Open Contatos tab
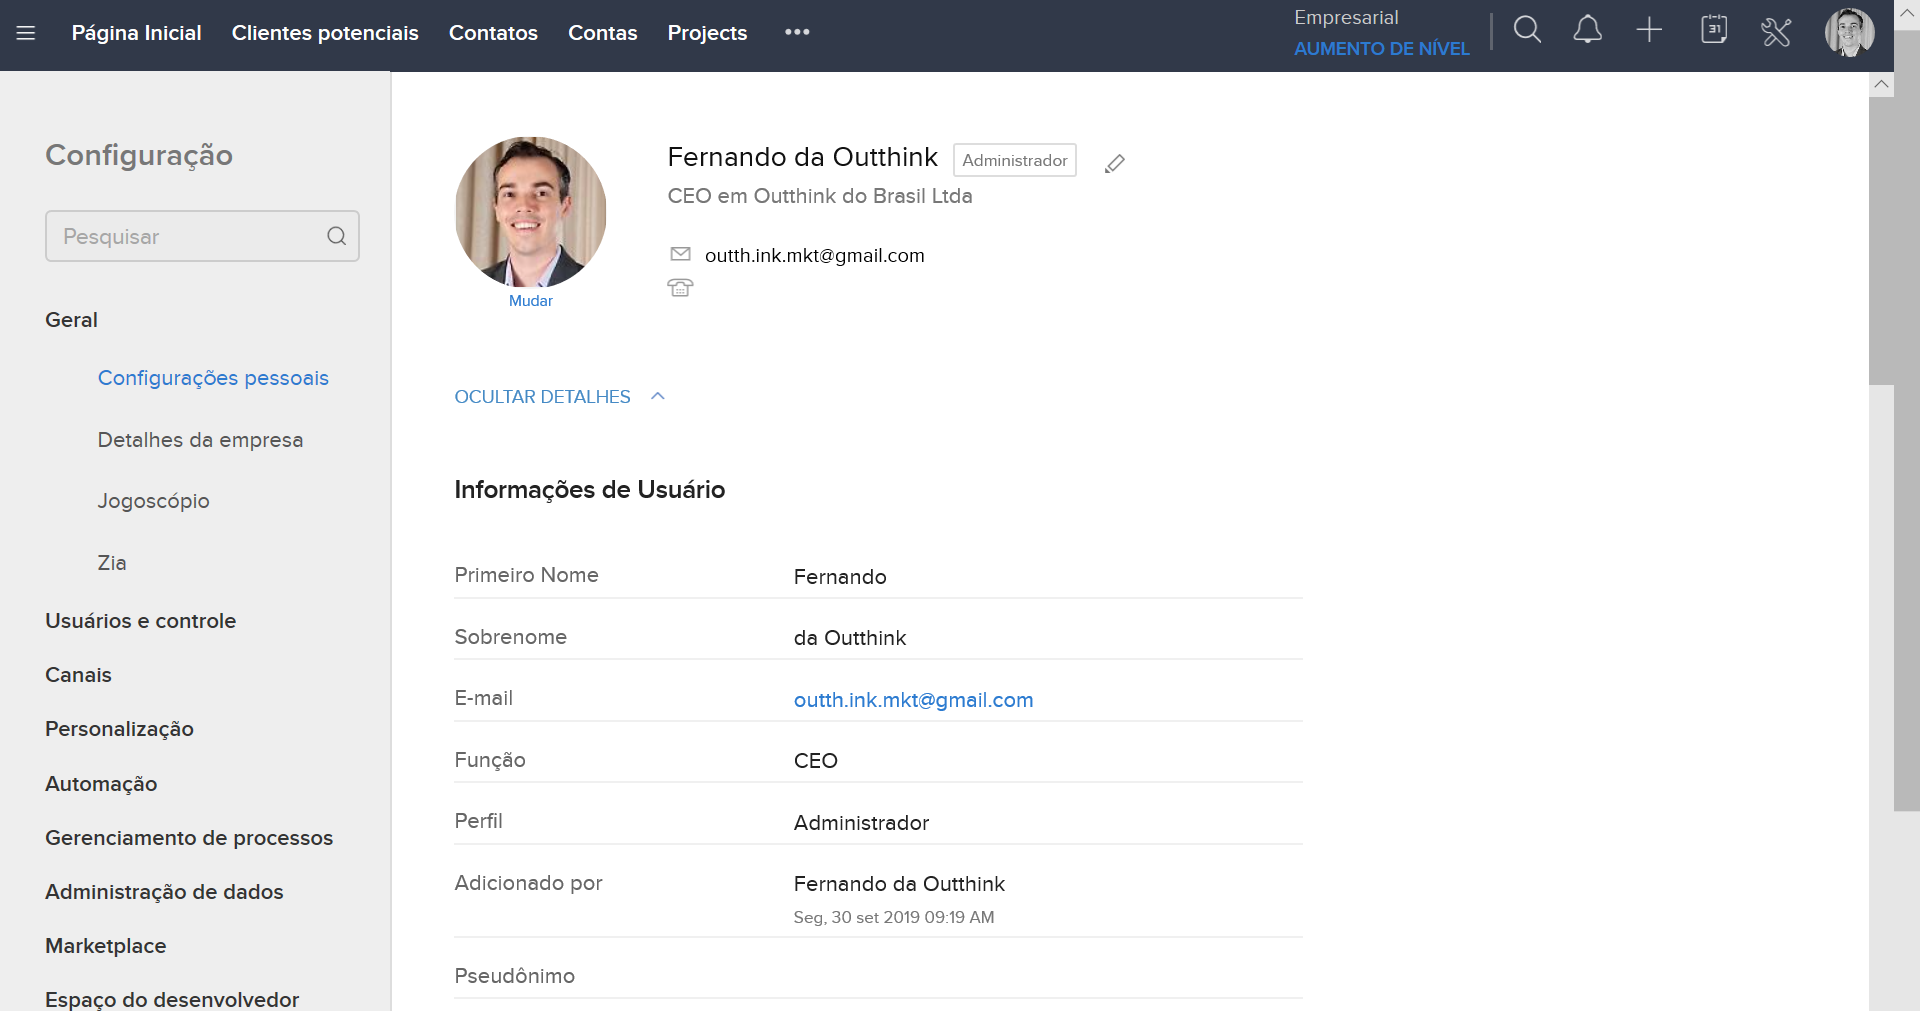This screenshot has width=1920, height=1011. click(x=493, y=33)
